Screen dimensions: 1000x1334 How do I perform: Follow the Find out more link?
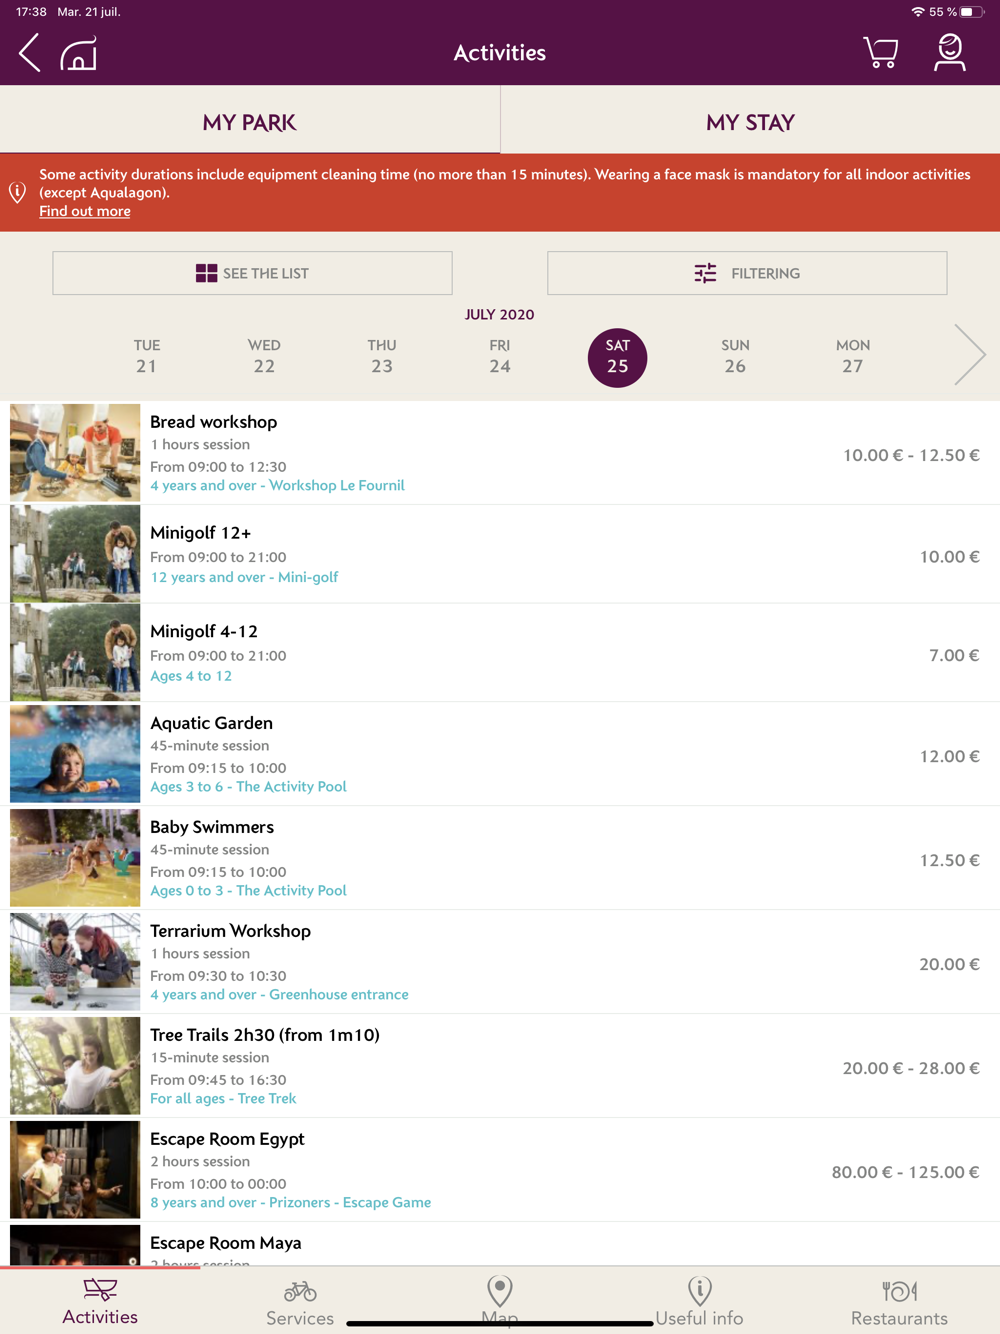[x=85, y=211]
